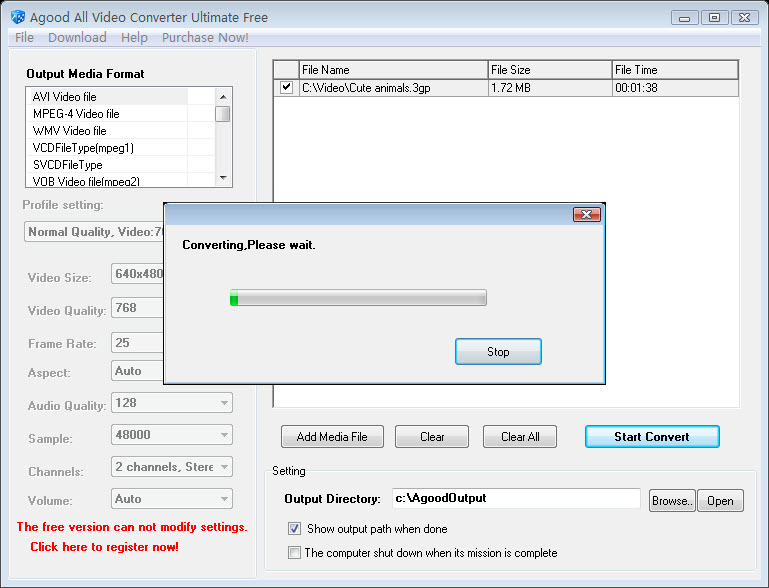This screenshot has height=588, width=769.
Task: Click the Output Directory path field
Action: coord(516,498)
